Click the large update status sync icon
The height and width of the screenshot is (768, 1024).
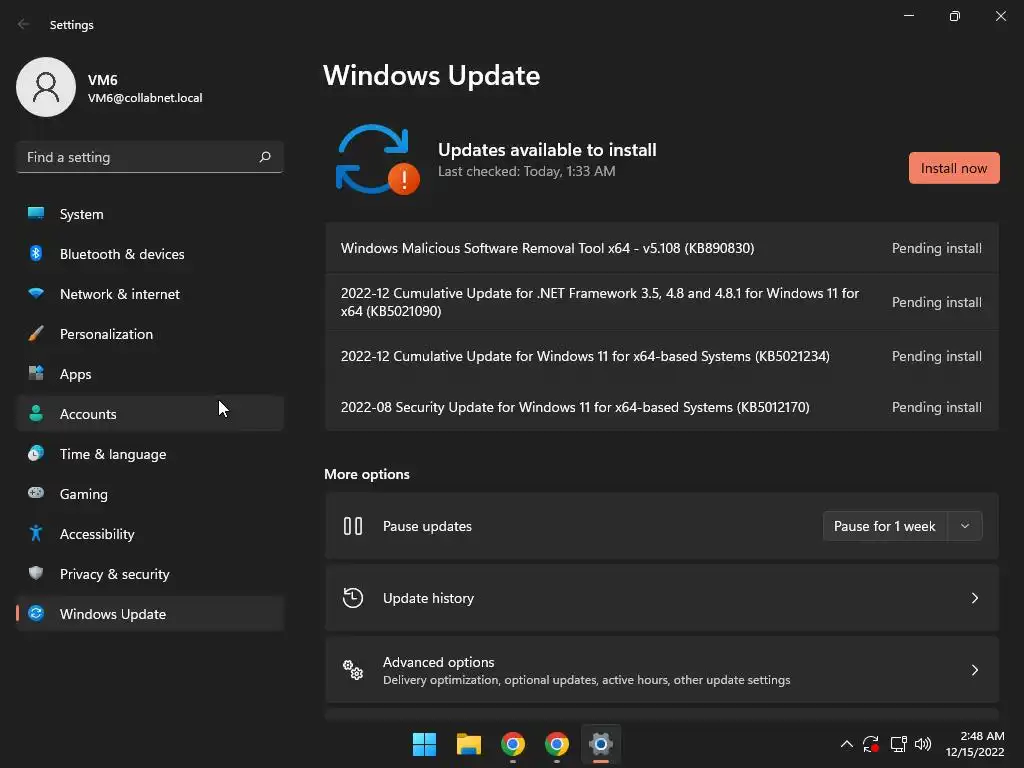tap(377, 159)
